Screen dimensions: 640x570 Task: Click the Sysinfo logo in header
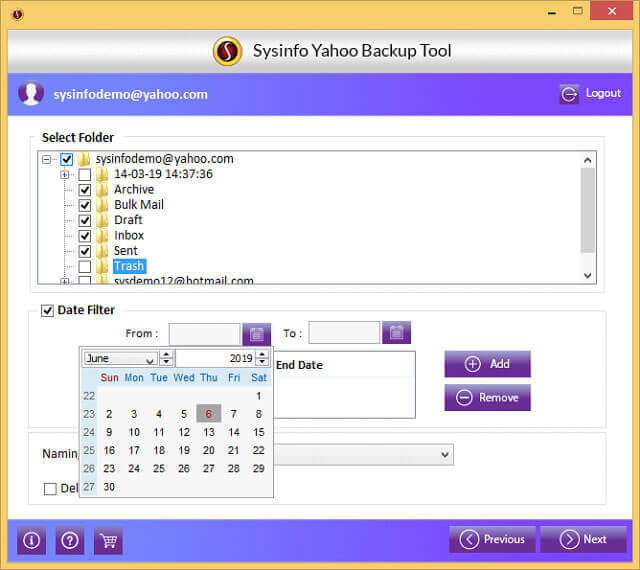tap(227, 51)
